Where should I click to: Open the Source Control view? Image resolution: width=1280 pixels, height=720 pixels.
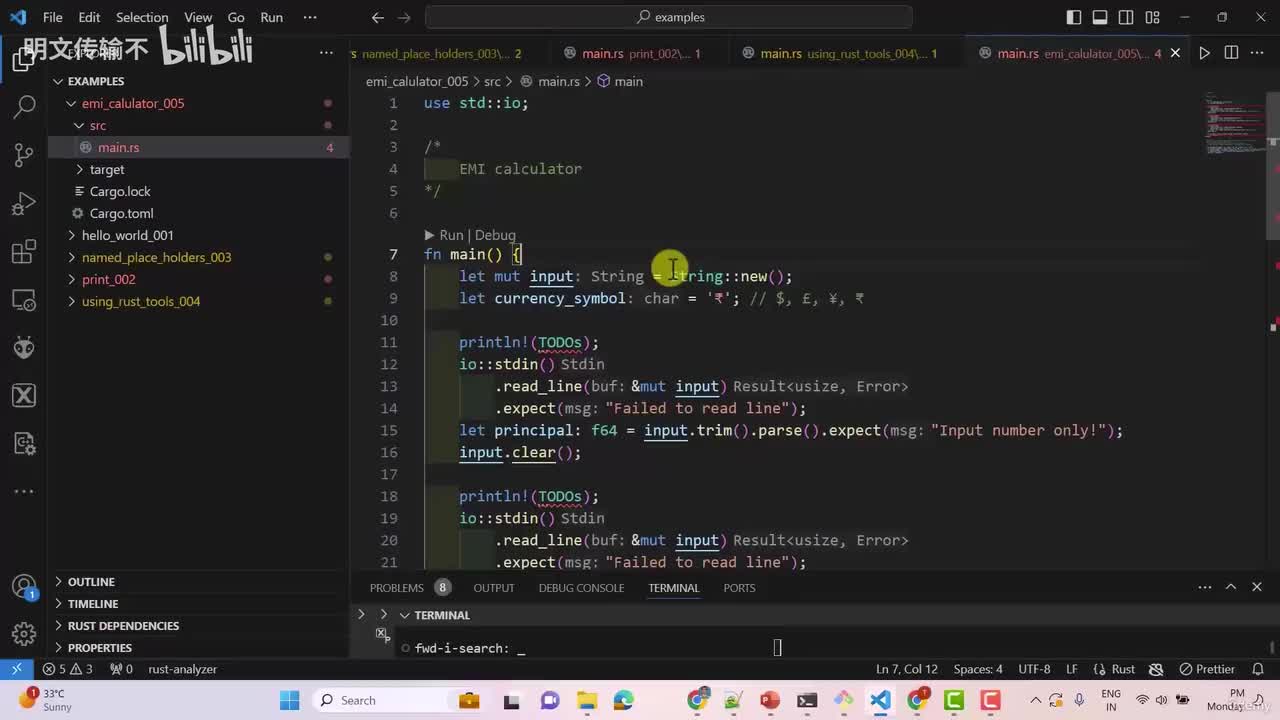(24, 155)
